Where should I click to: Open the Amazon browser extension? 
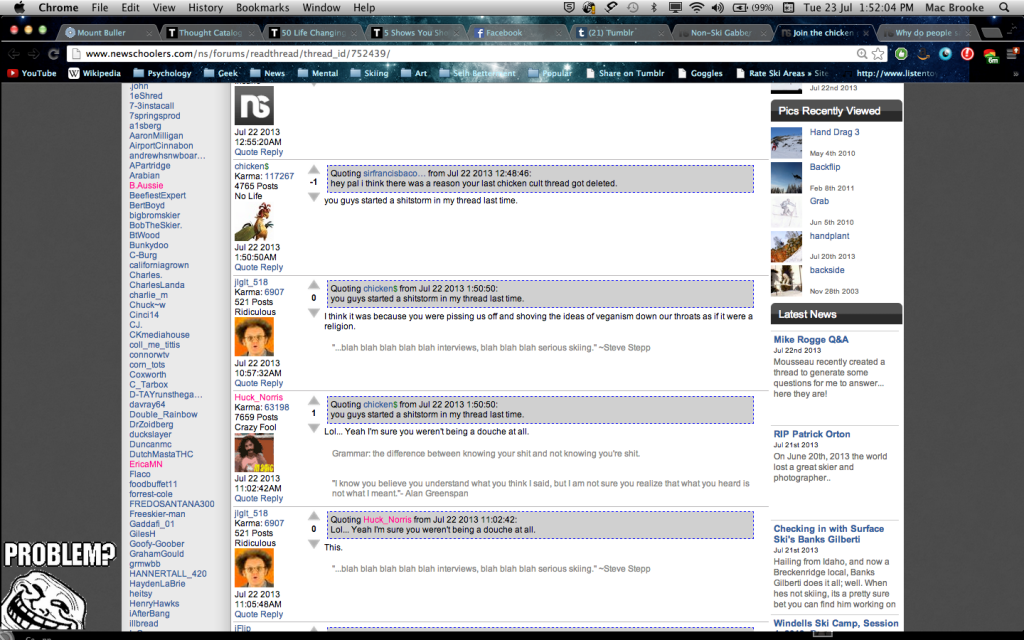point(923,52)
